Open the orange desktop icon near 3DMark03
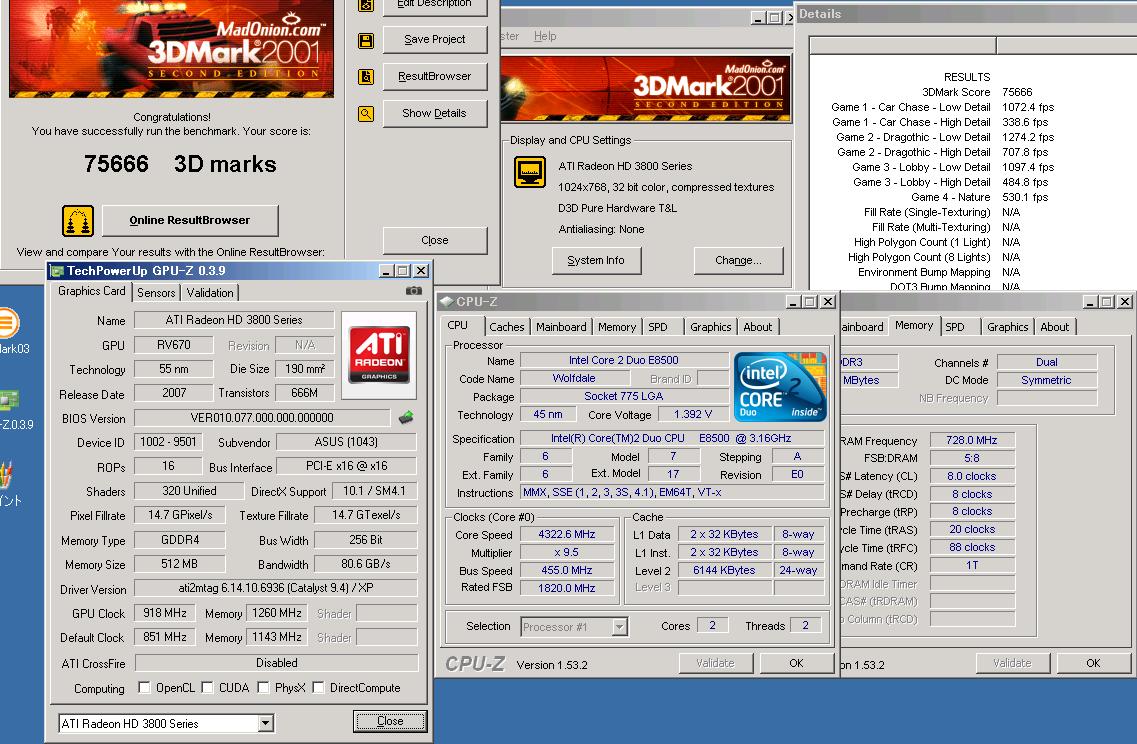The width and height of the screenshot is (1137, 744). tap(7, 323)
